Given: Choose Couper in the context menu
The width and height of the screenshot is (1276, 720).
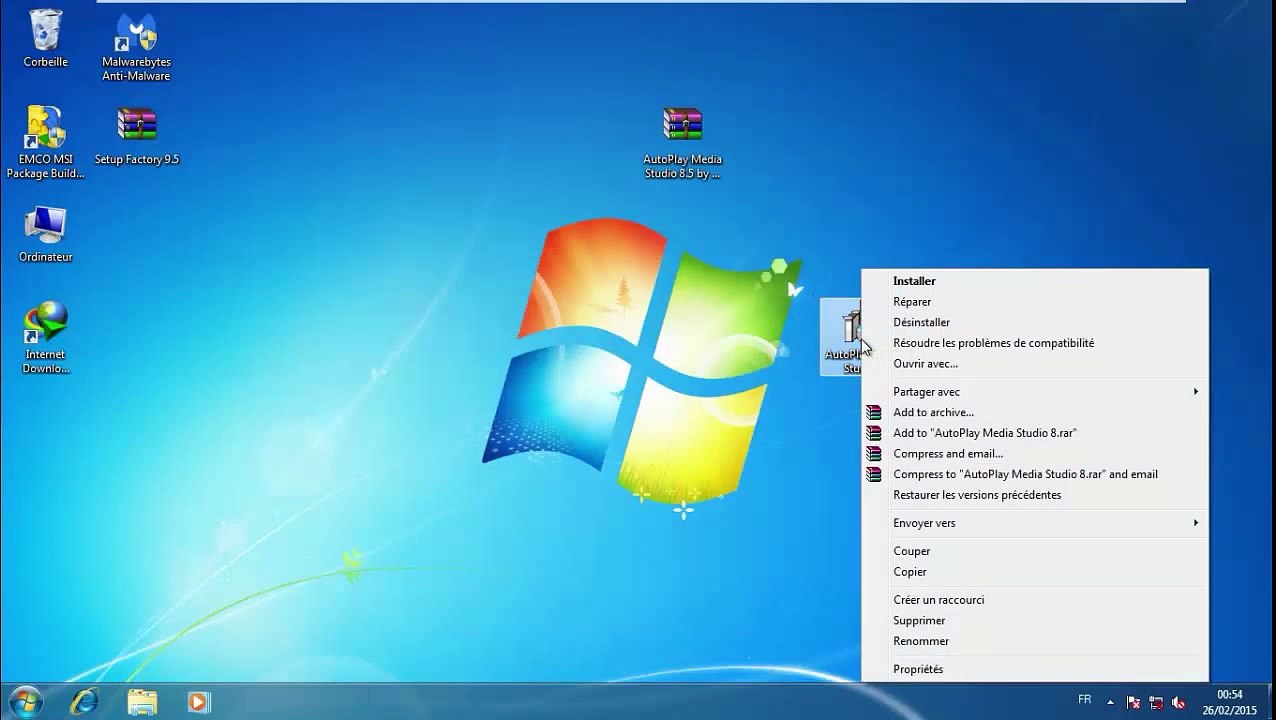Looking at the screenshot, I should 1035,551.
